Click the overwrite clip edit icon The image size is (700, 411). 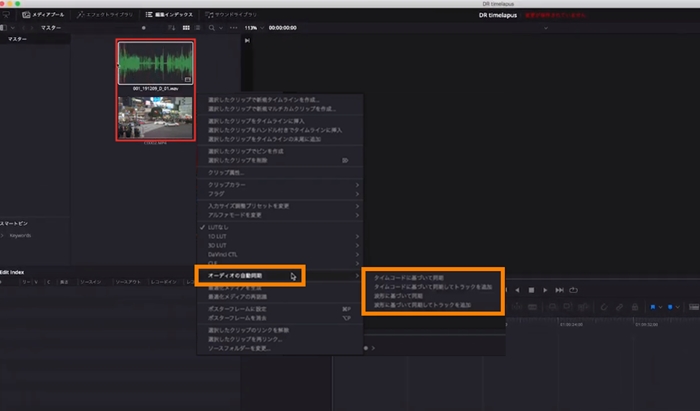click(567, 307)
